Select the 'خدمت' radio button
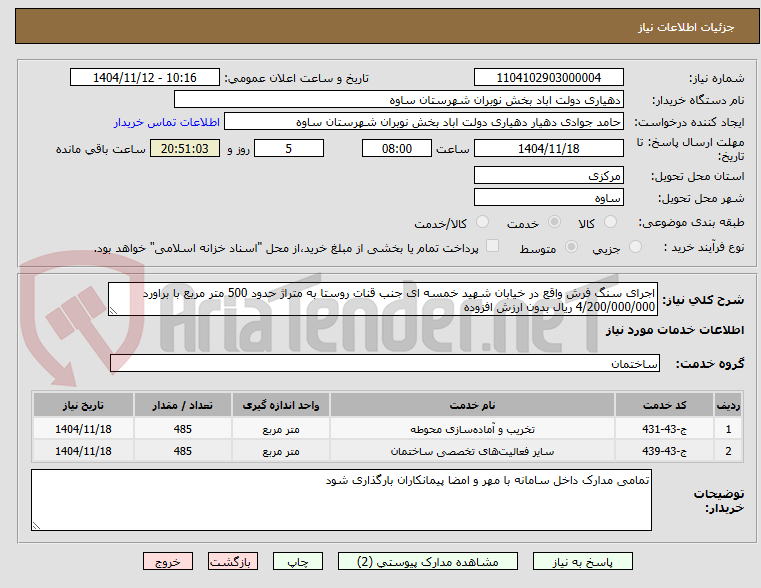761x588 pixels. click(x=554, y=222)
